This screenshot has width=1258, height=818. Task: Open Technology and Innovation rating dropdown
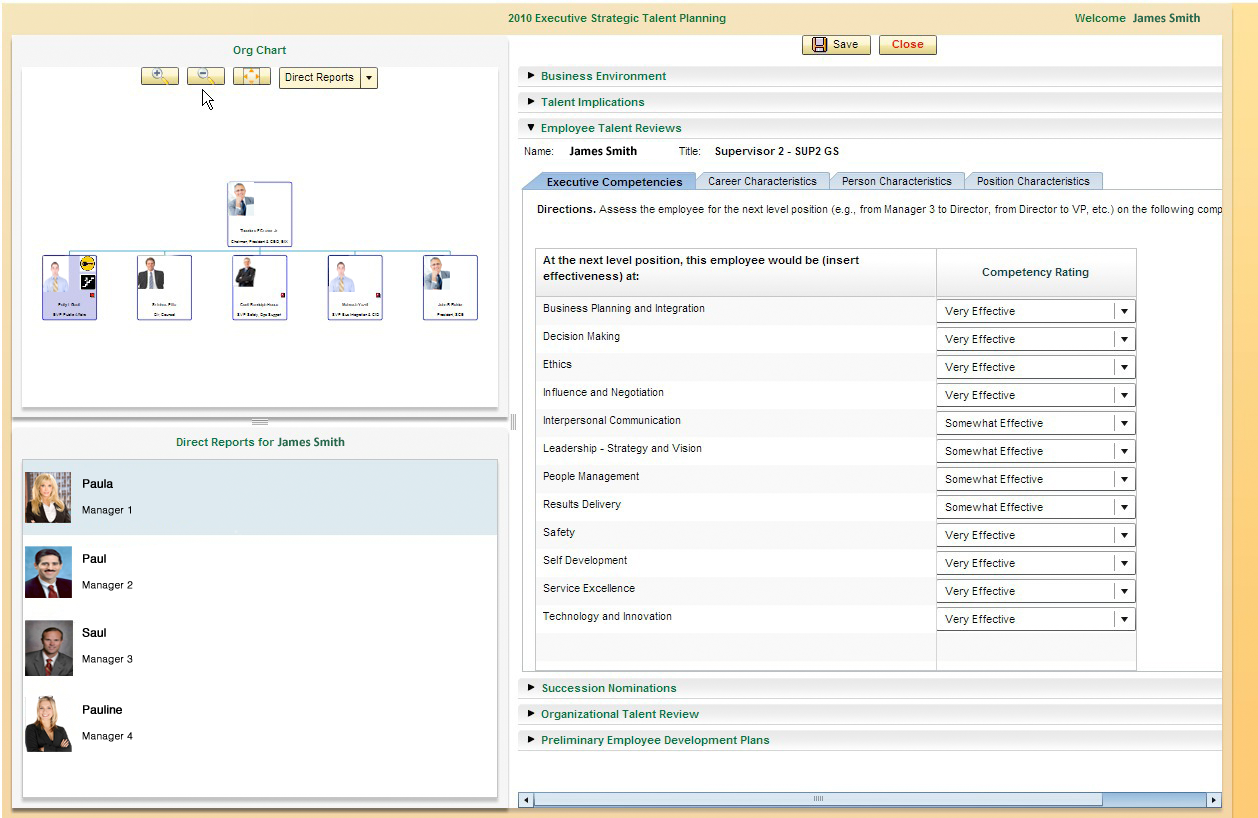1124,620
